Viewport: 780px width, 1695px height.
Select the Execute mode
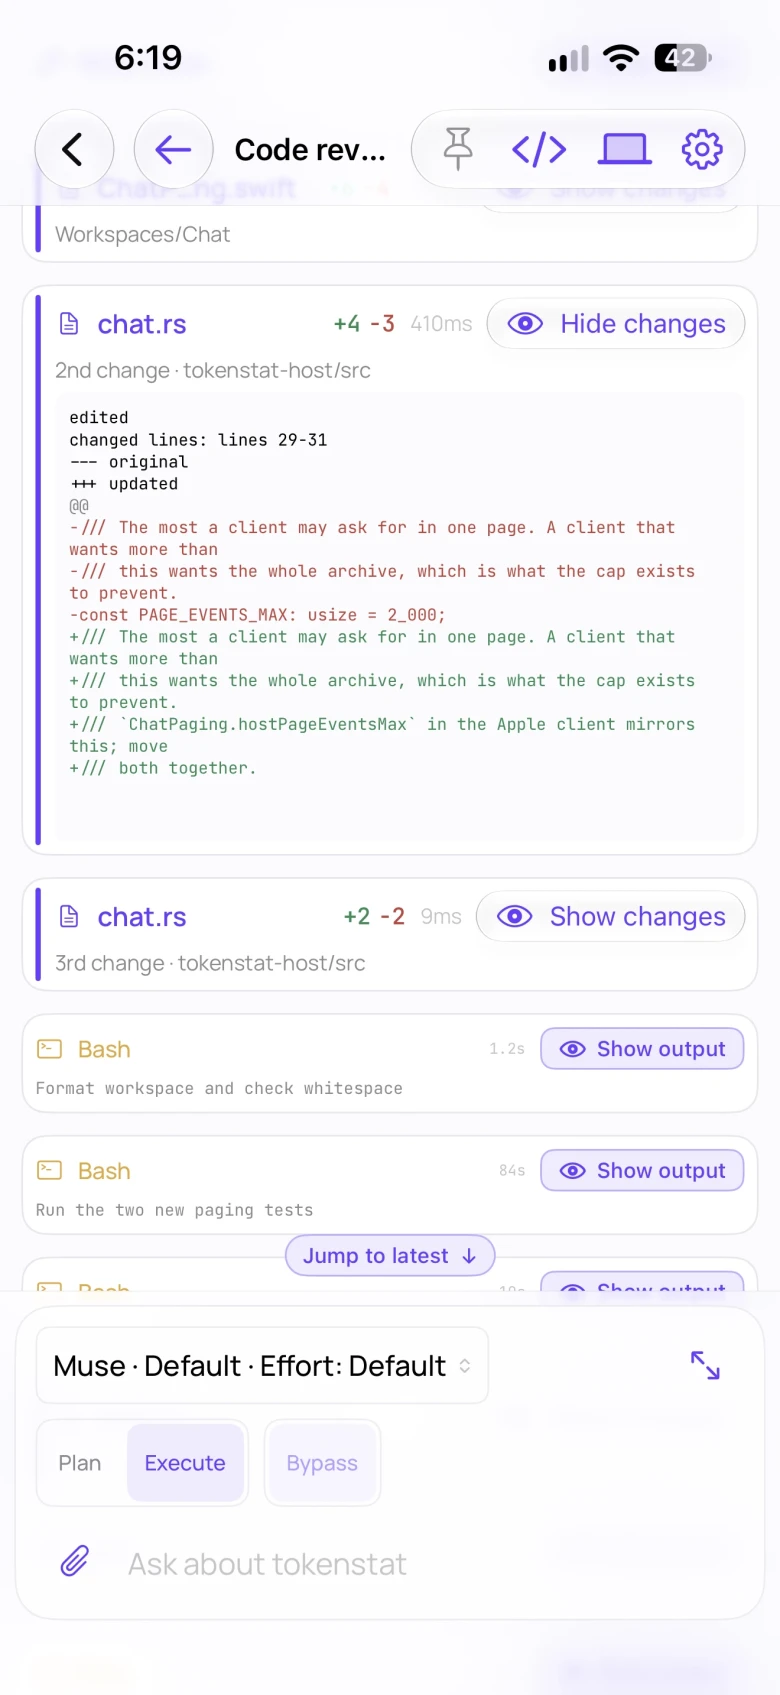coord(185,1463)
